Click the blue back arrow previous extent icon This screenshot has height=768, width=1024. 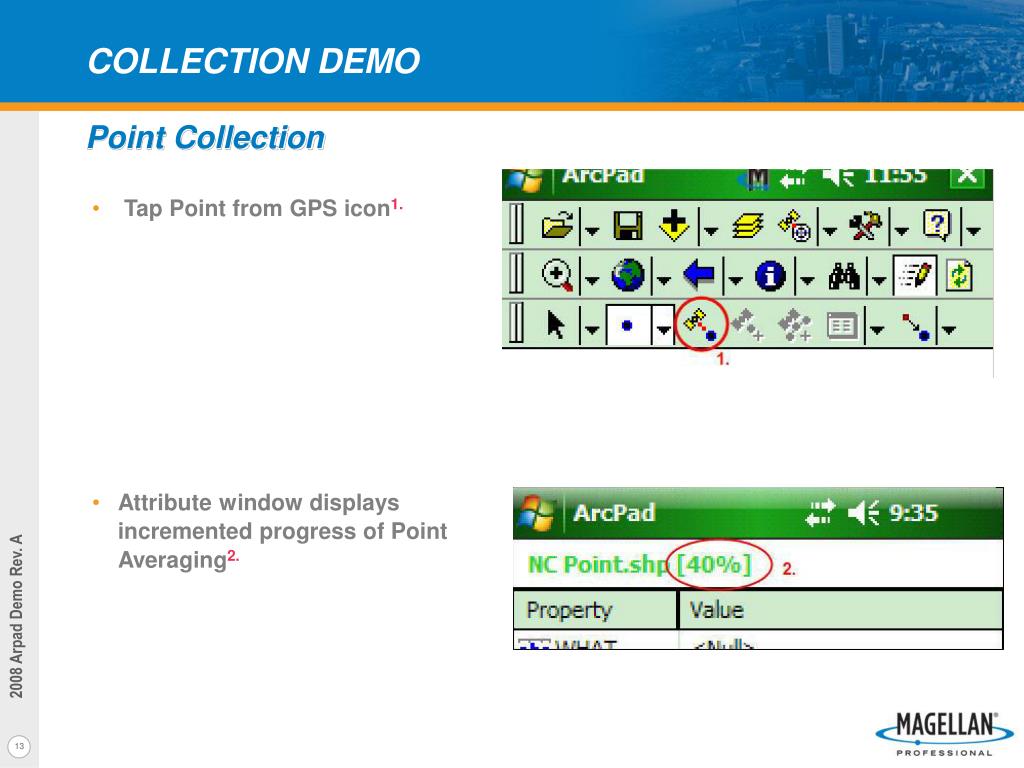[x=699, y=274]
